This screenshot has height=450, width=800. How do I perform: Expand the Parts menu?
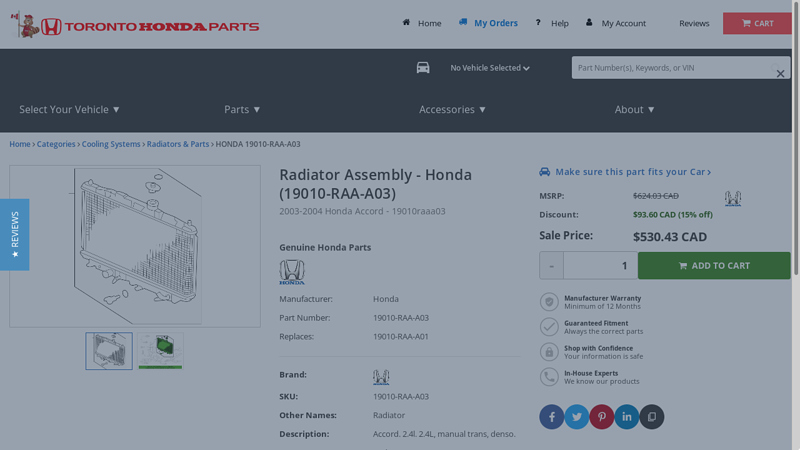[242, 109]
